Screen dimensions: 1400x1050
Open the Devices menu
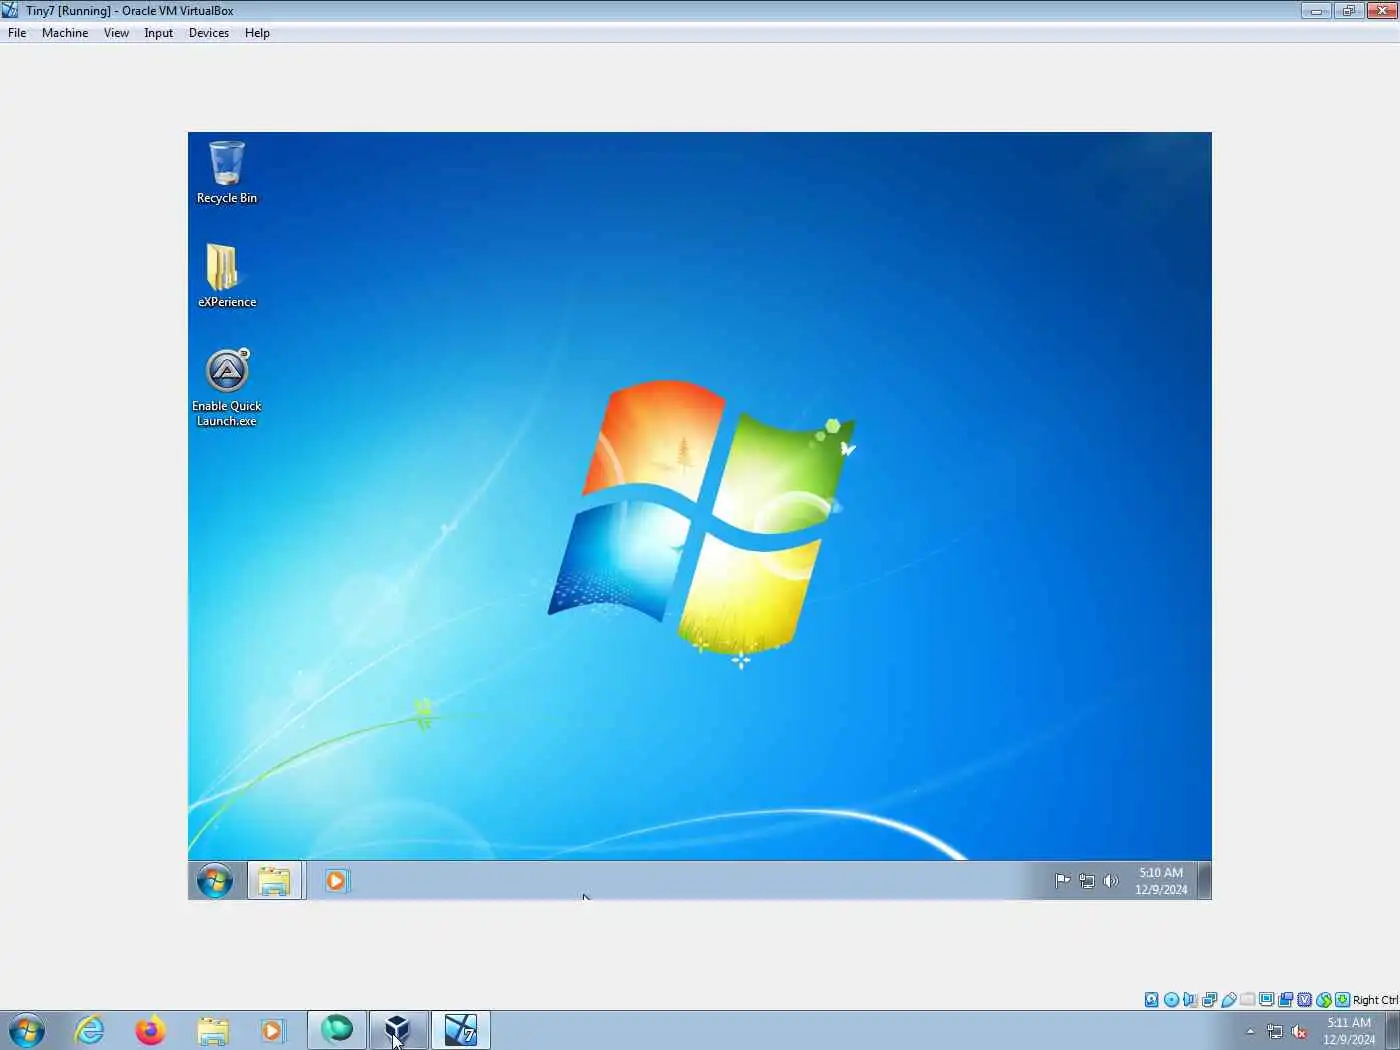coord(208,33)
